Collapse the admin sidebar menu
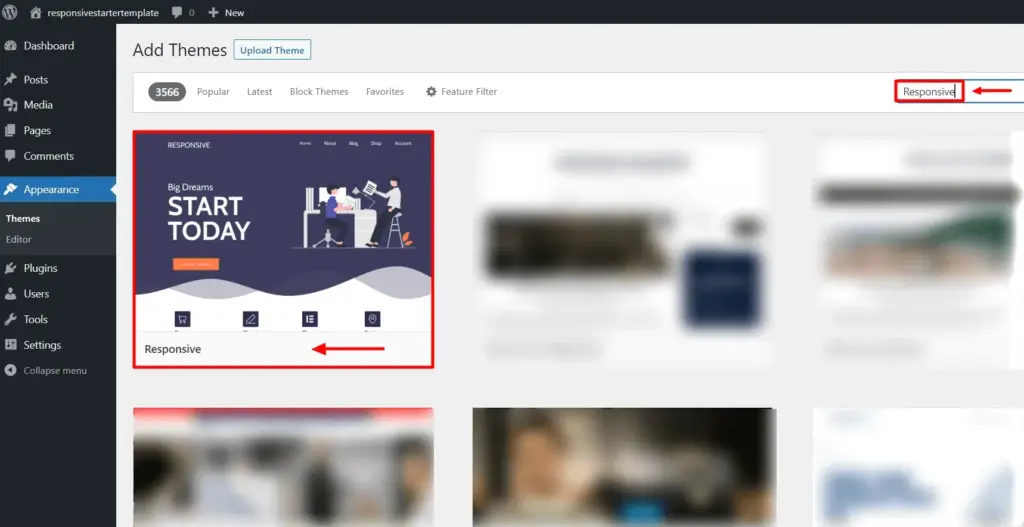This screenshot has height=527, width=1024. [54, 371]
